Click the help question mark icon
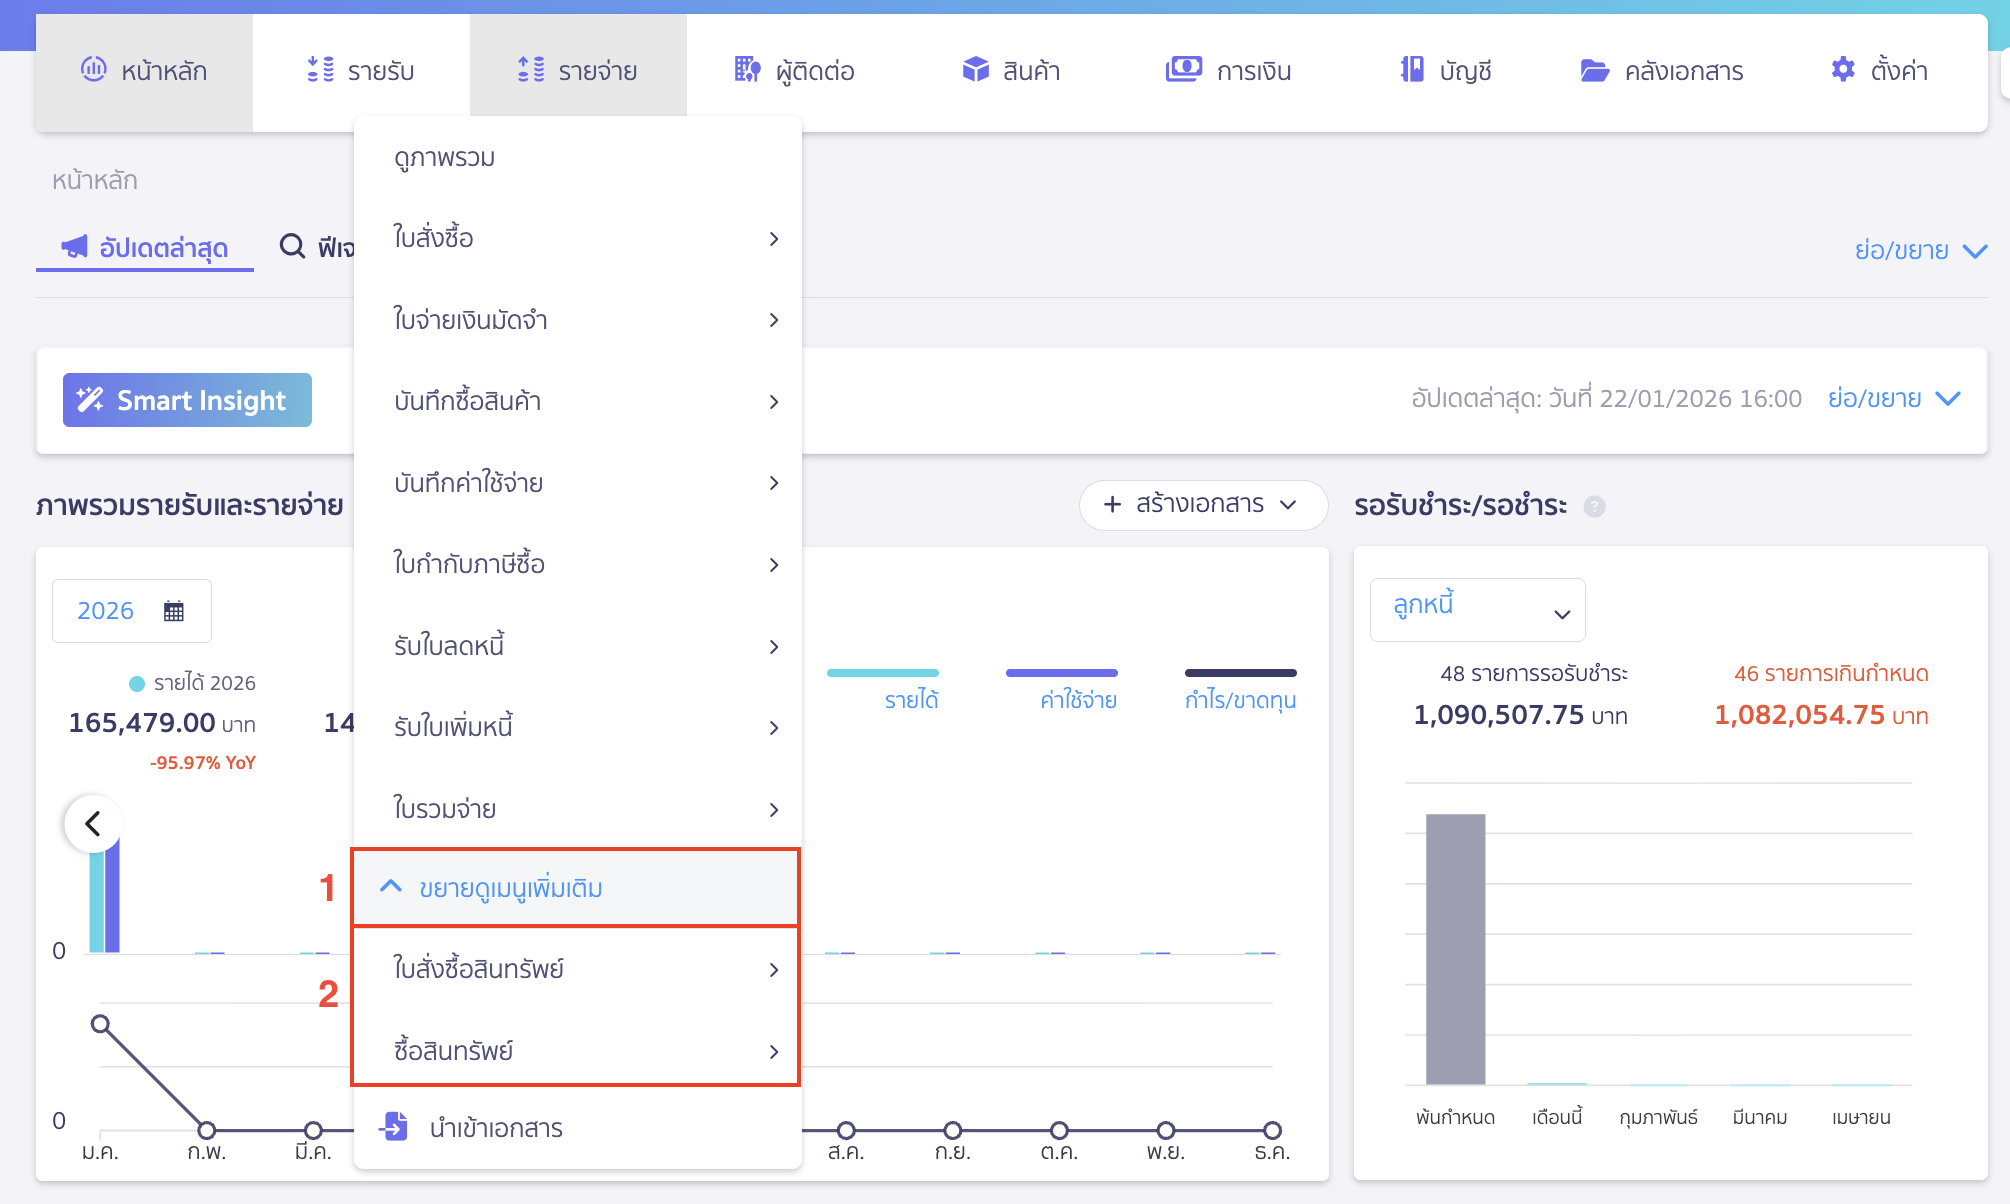Screen dimensions: 2010x1204 point(1595,507)
